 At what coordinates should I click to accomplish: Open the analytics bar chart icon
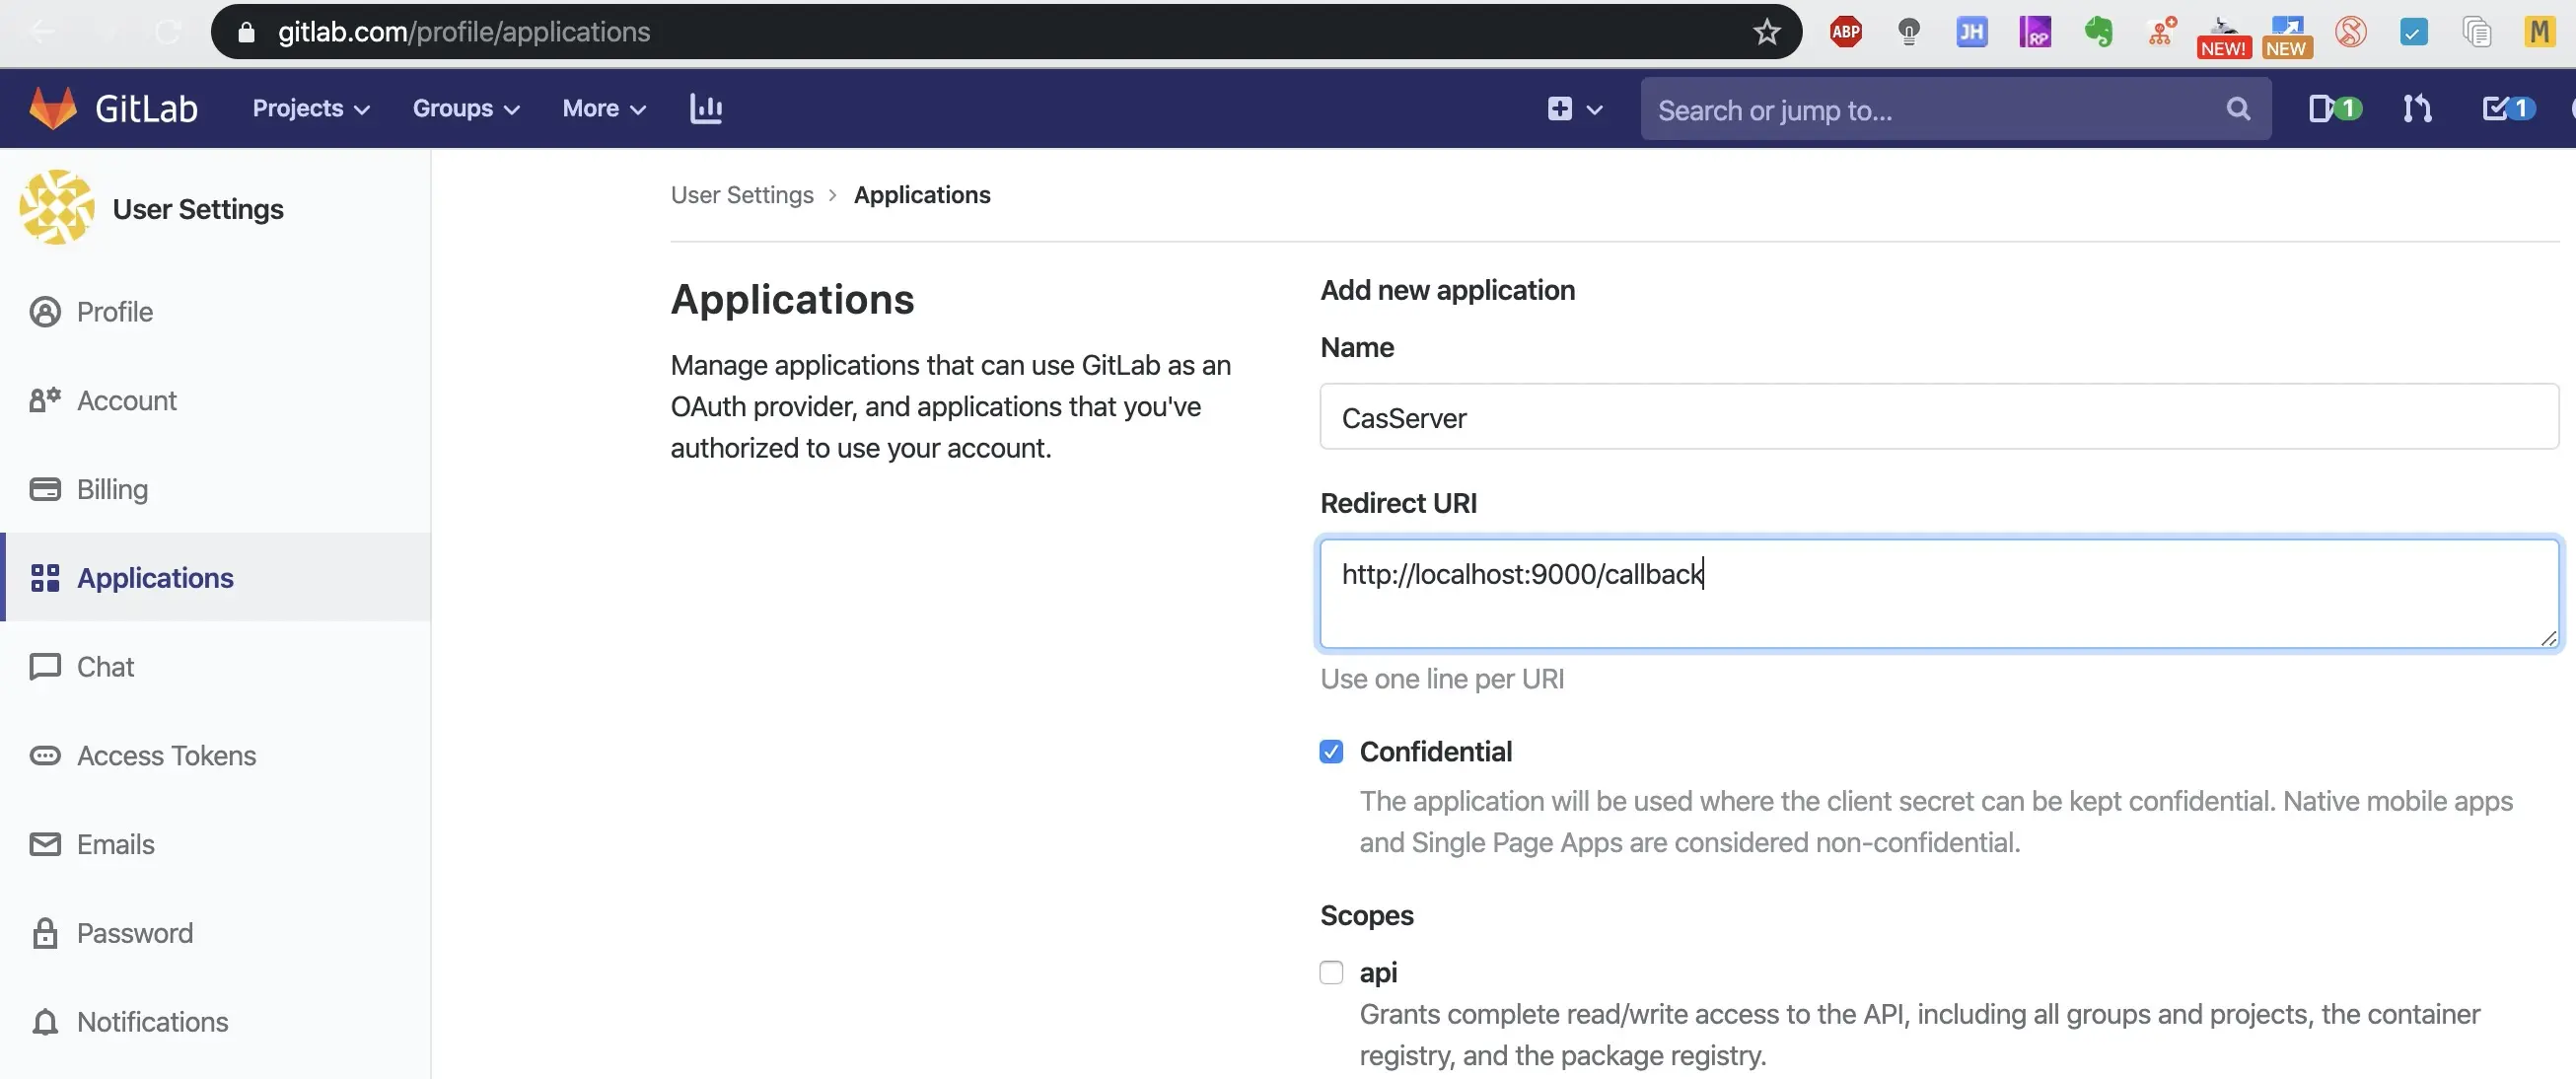(705, 108)
